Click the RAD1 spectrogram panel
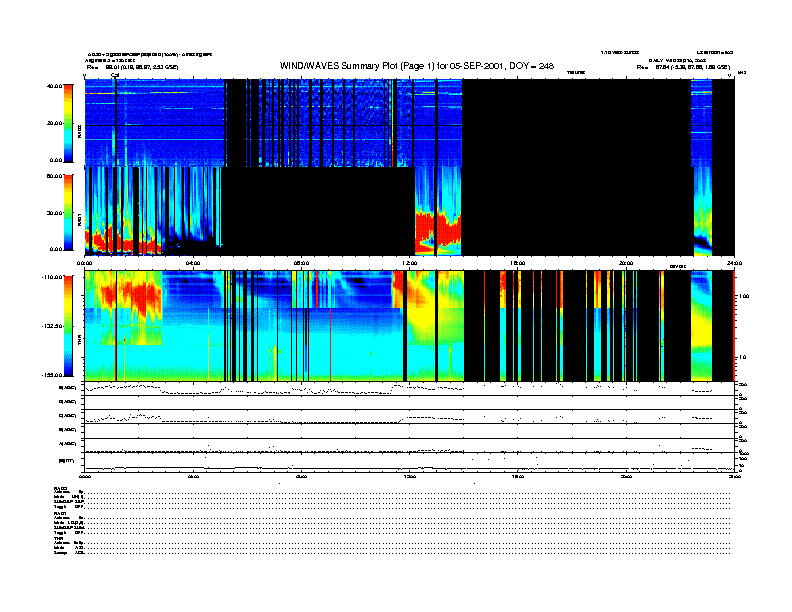 click(409, 212)
